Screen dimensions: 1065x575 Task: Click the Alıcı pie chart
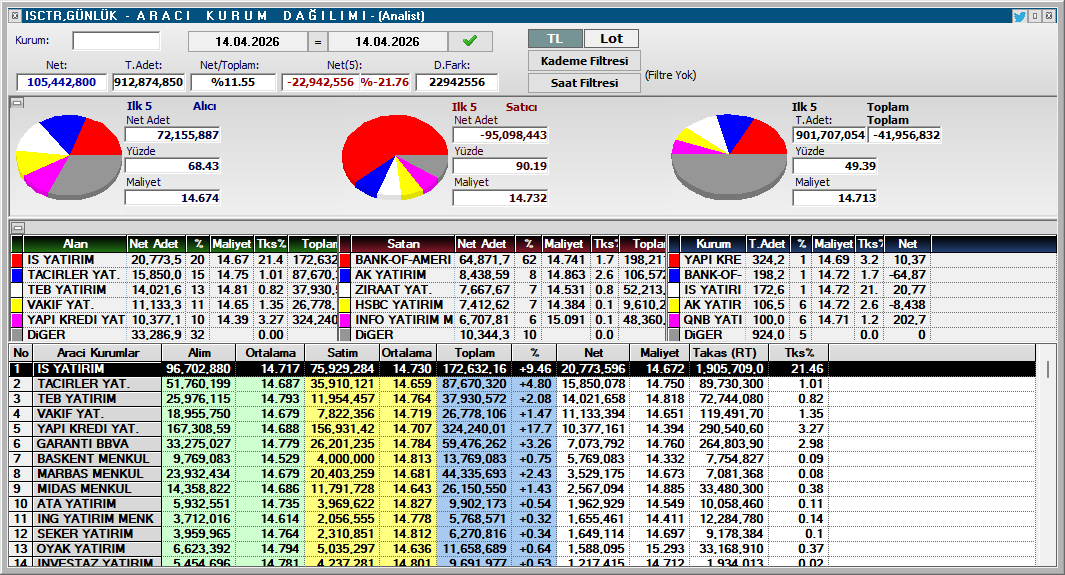coord(69,158)
